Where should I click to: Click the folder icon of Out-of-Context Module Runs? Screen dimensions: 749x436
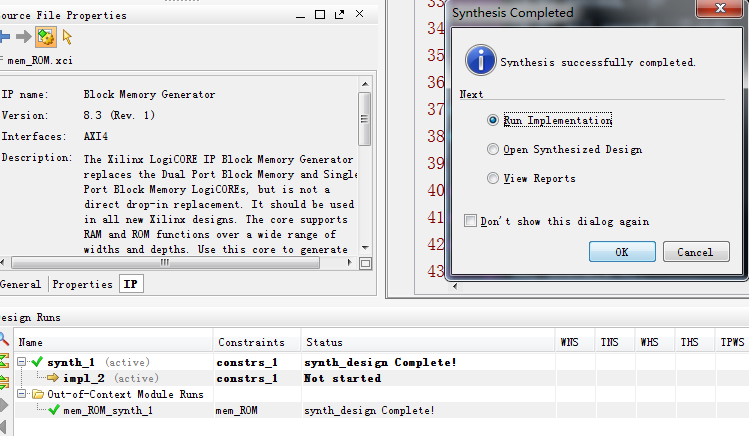[38, 394]
